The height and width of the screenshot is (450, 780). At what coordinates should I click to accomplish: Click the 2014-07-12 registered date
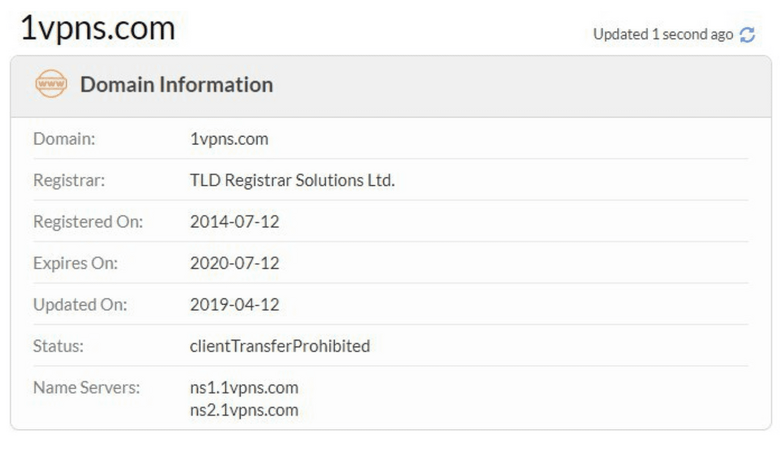(234, 222)
